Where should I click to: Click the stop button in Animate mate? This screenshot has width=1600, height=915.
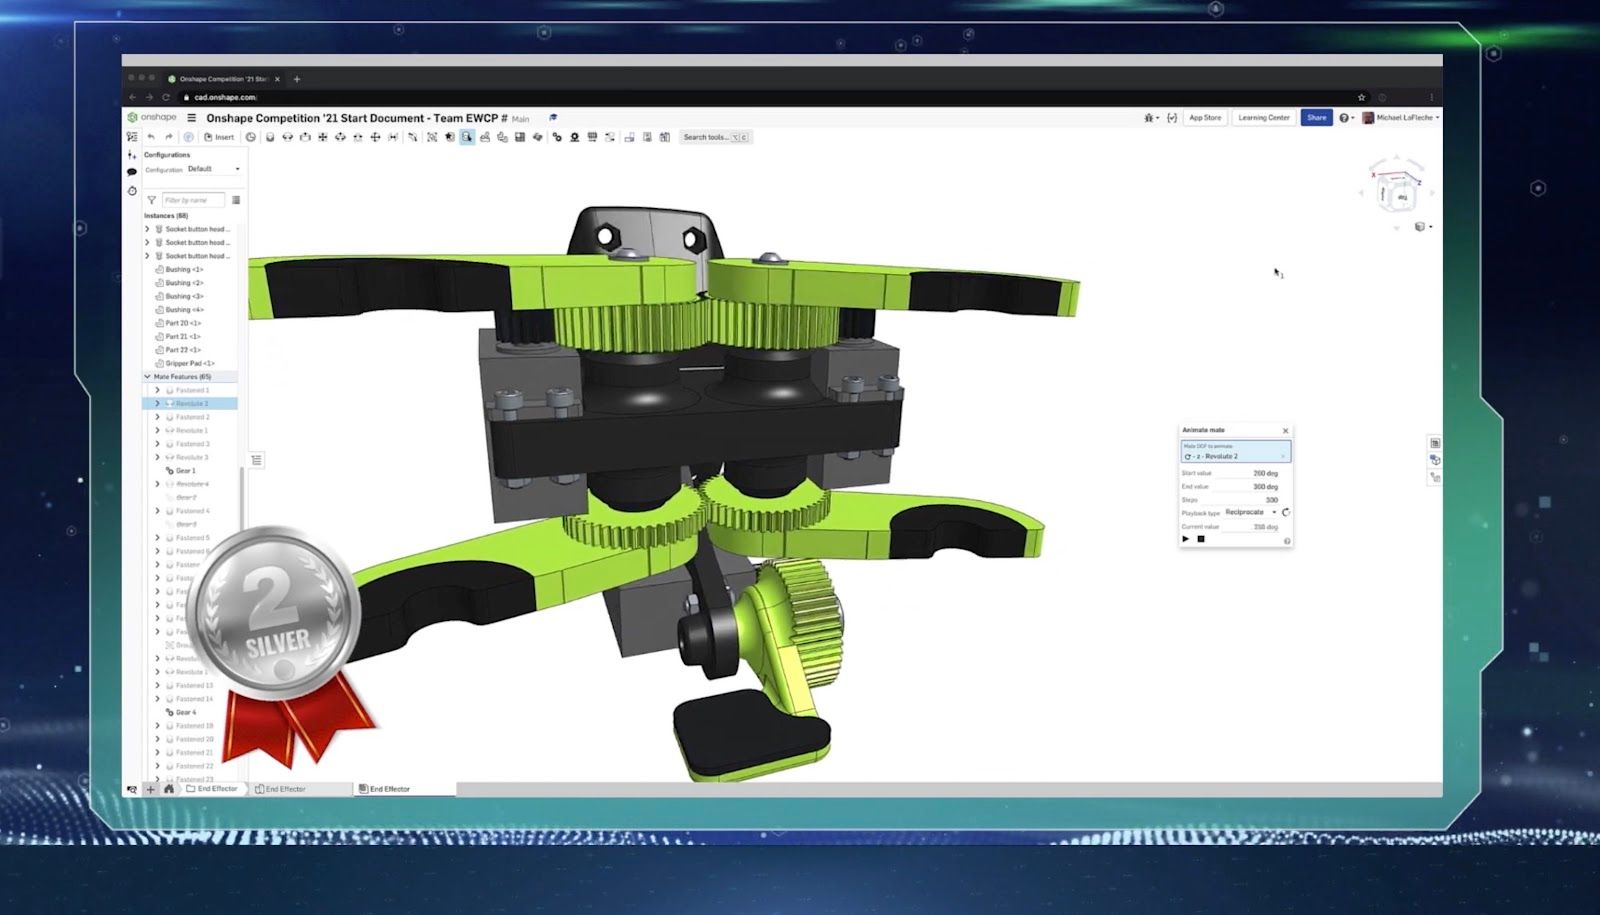1201,539
